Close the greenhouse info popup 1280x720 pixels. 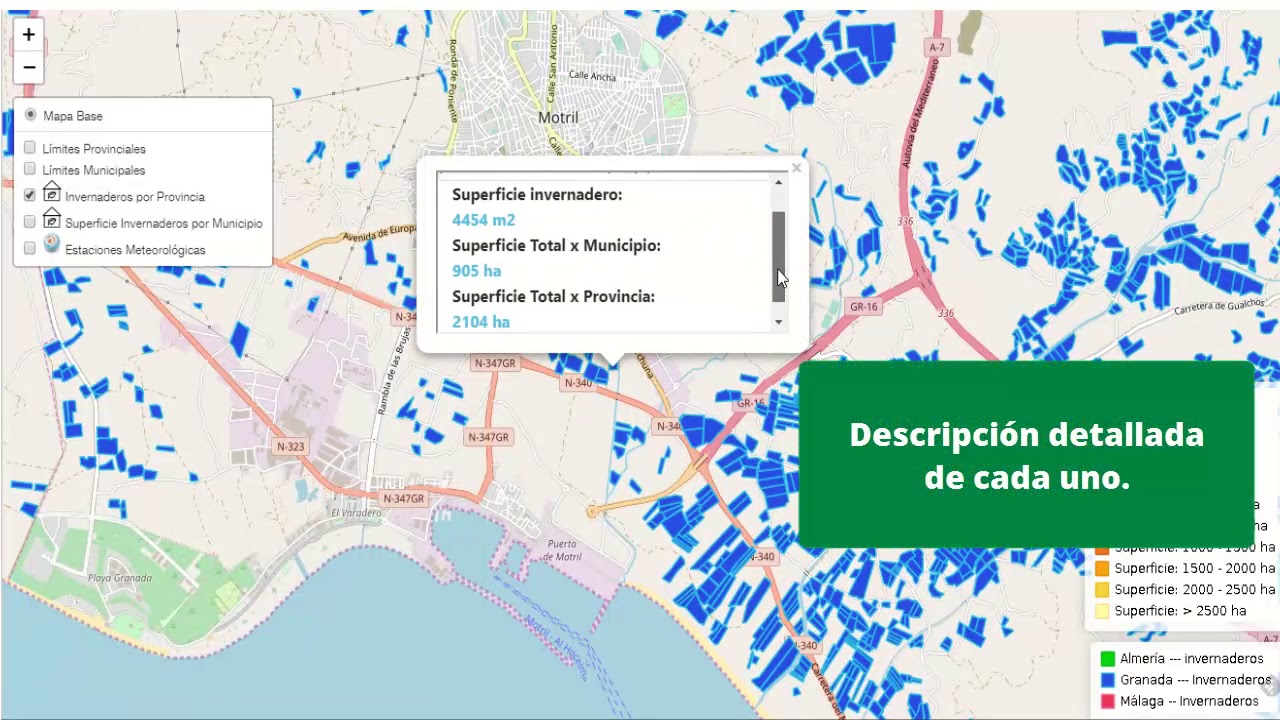pos(796,168)
